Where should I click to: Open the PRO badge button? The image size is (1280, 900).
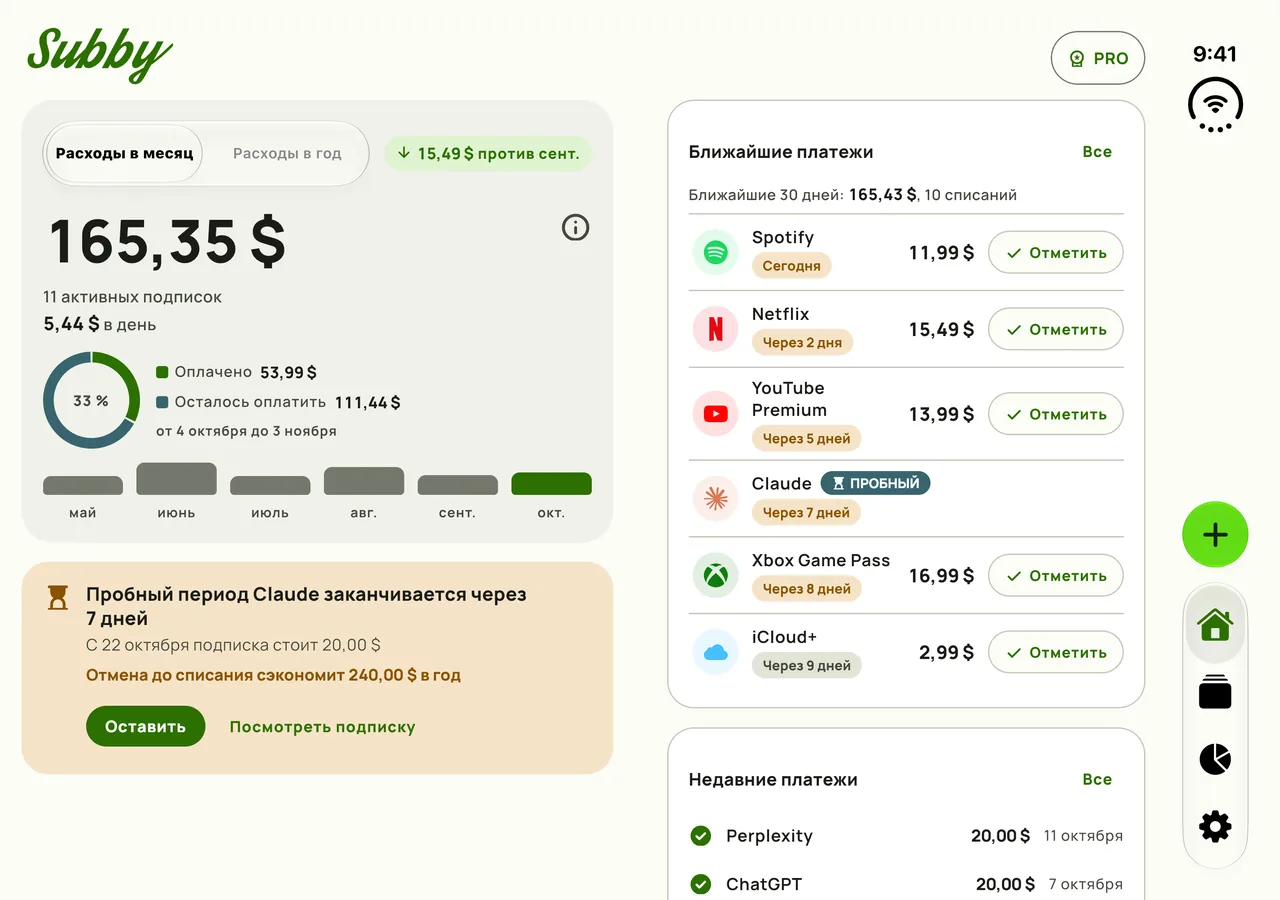tap(1098, 58)
